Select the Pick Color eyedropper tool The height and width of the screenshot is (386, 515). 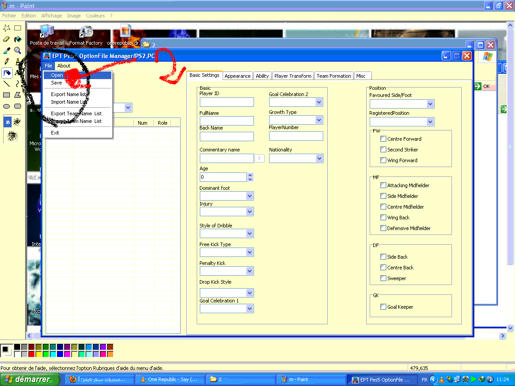point(7,50)
